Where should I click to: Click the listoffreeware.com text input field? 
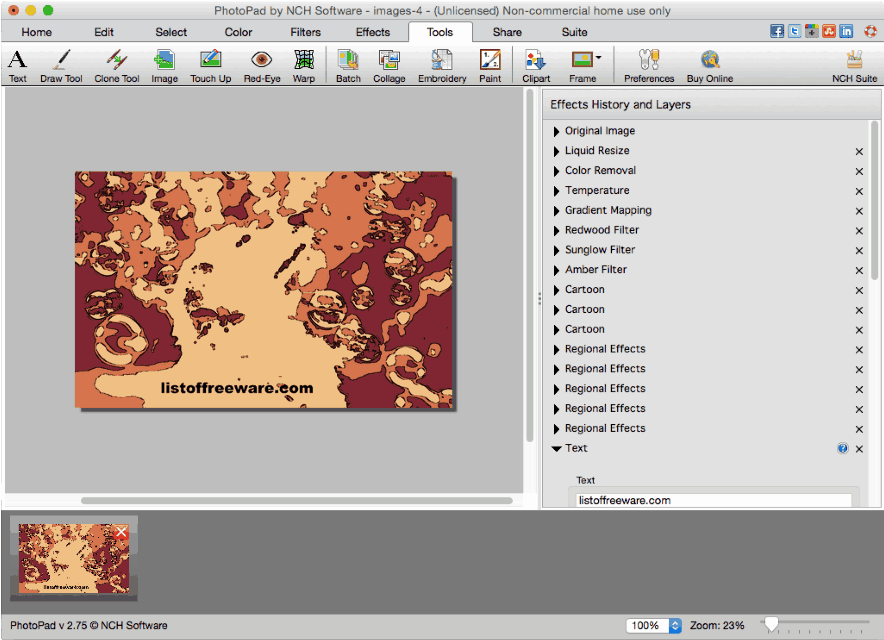pyautogui.click(x=712, y=499)
